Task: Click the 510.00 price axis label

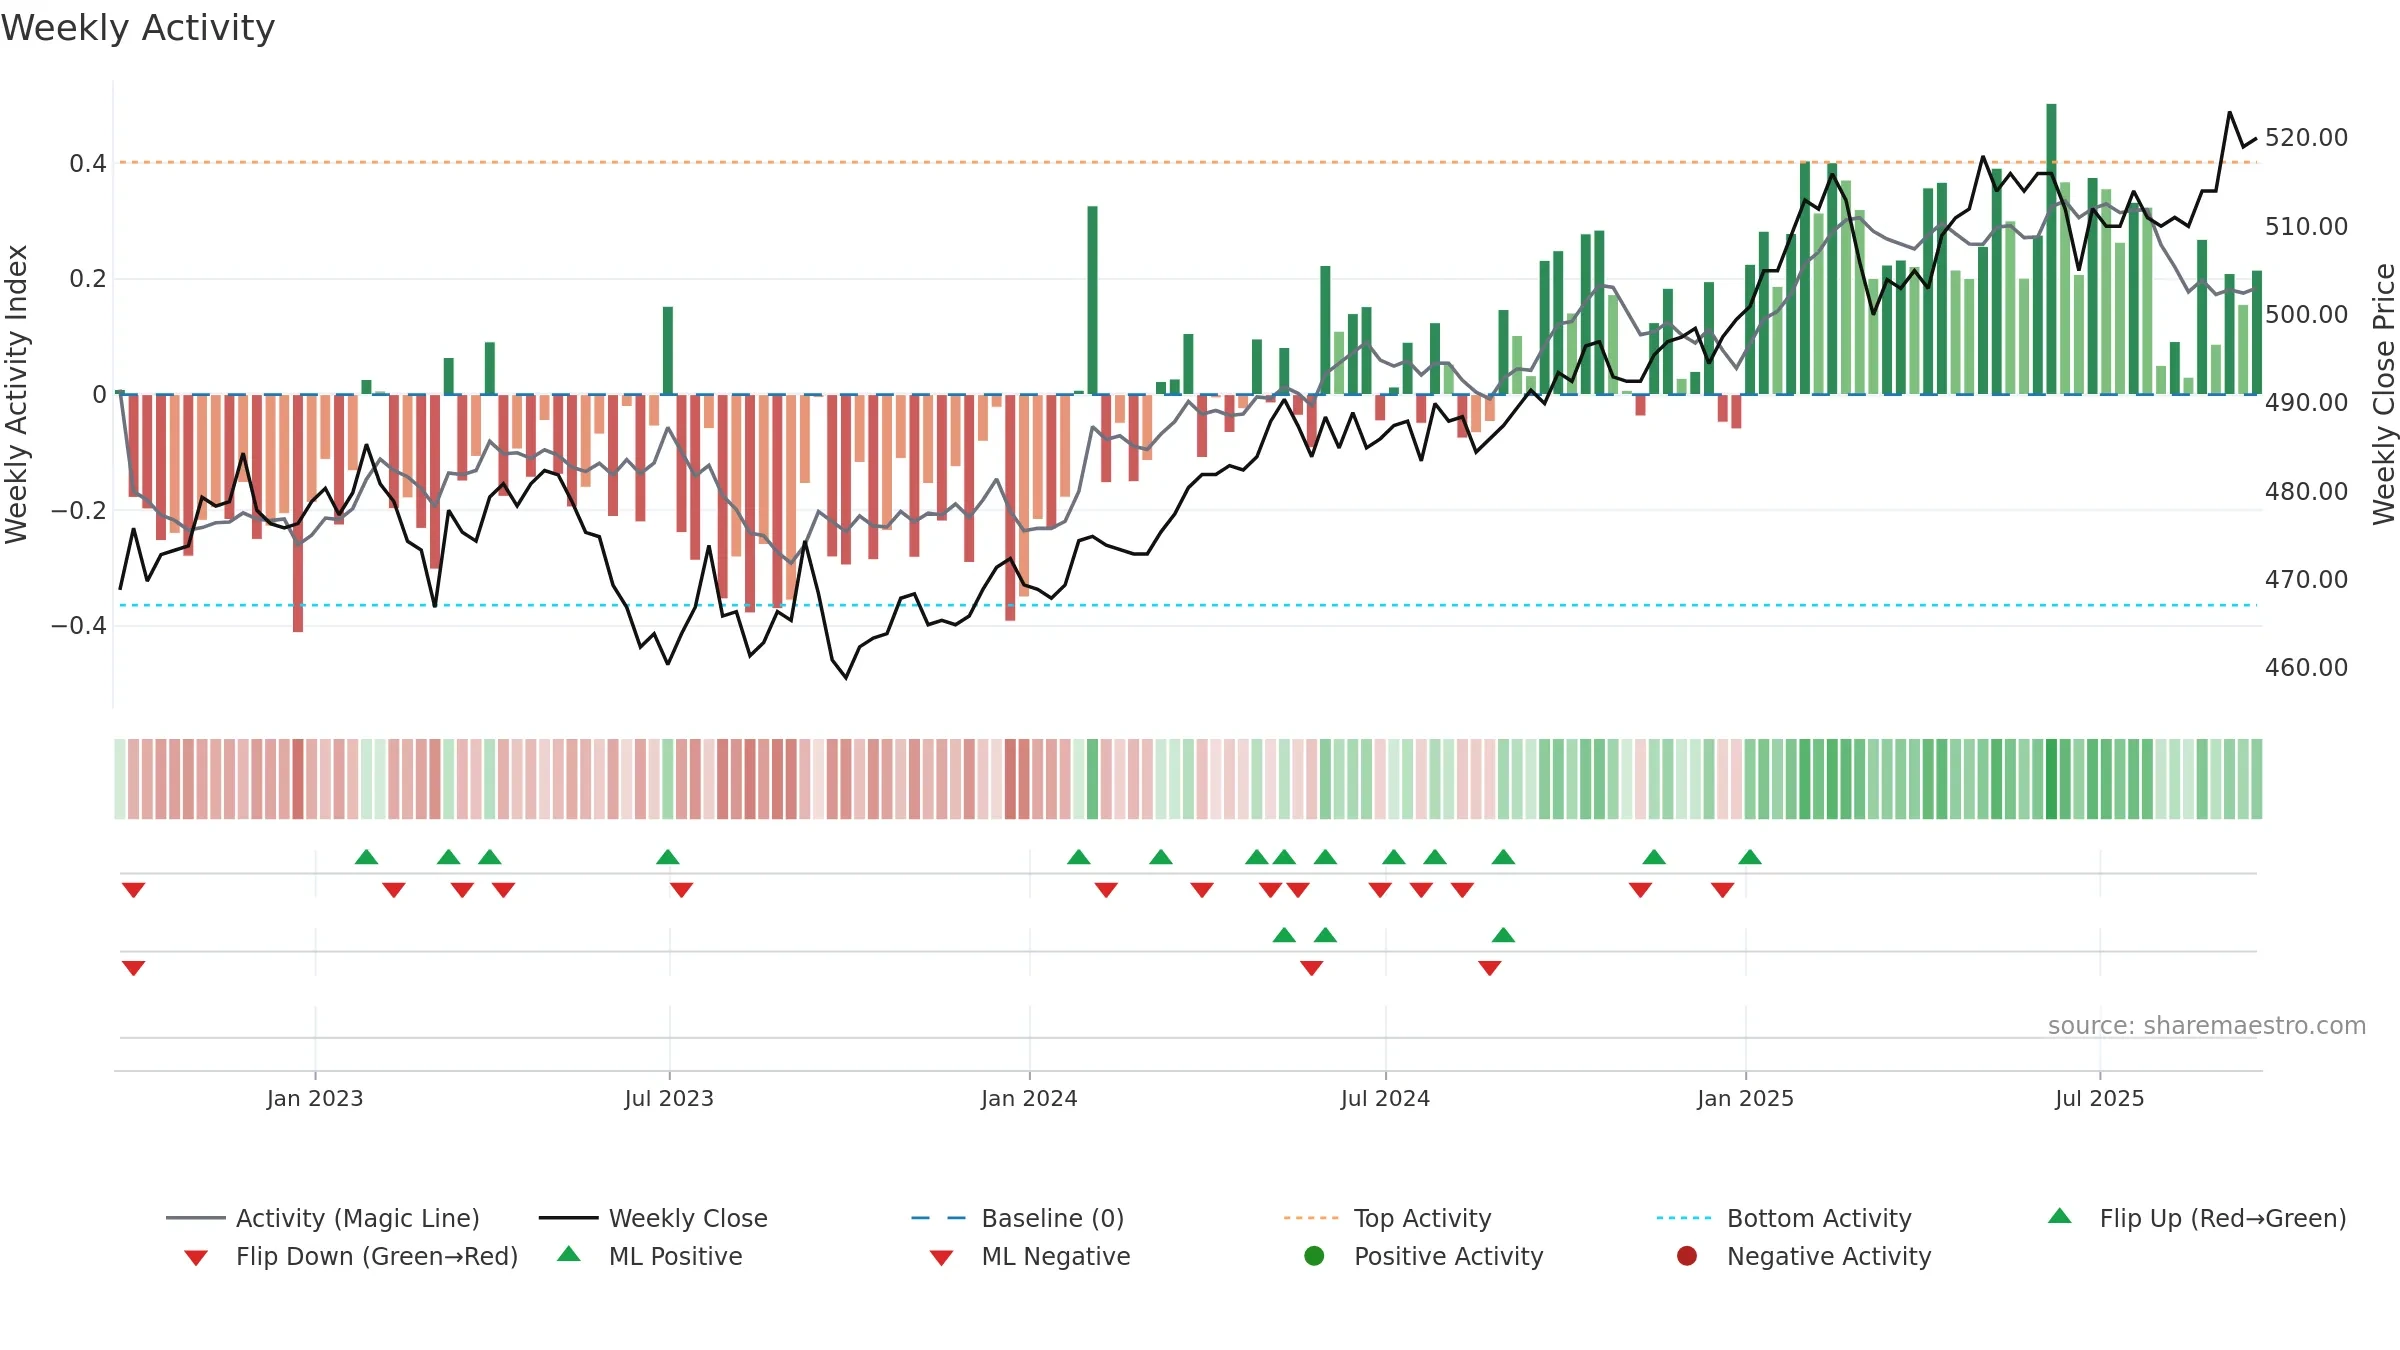Action: (2306, 226)
